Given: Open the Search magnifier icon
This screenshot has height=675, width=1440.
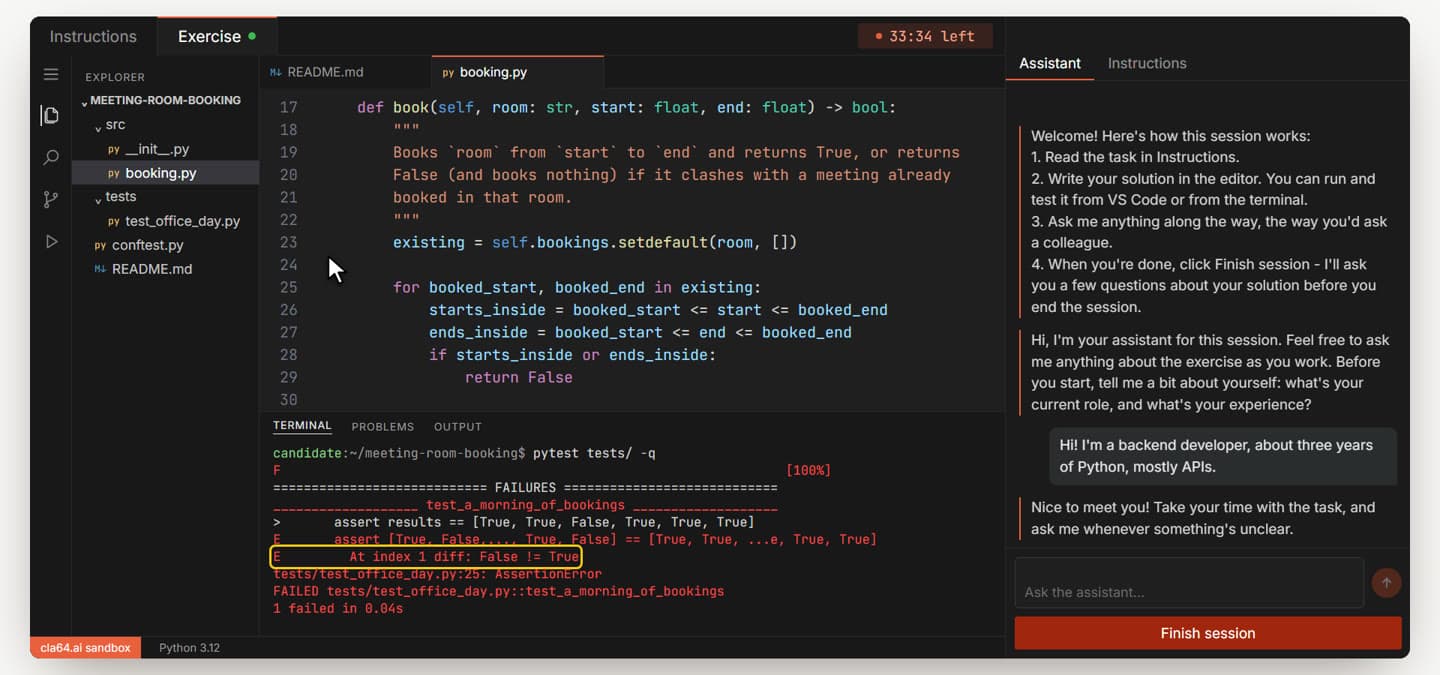Looking at the screenshot, I should (51, 158).
